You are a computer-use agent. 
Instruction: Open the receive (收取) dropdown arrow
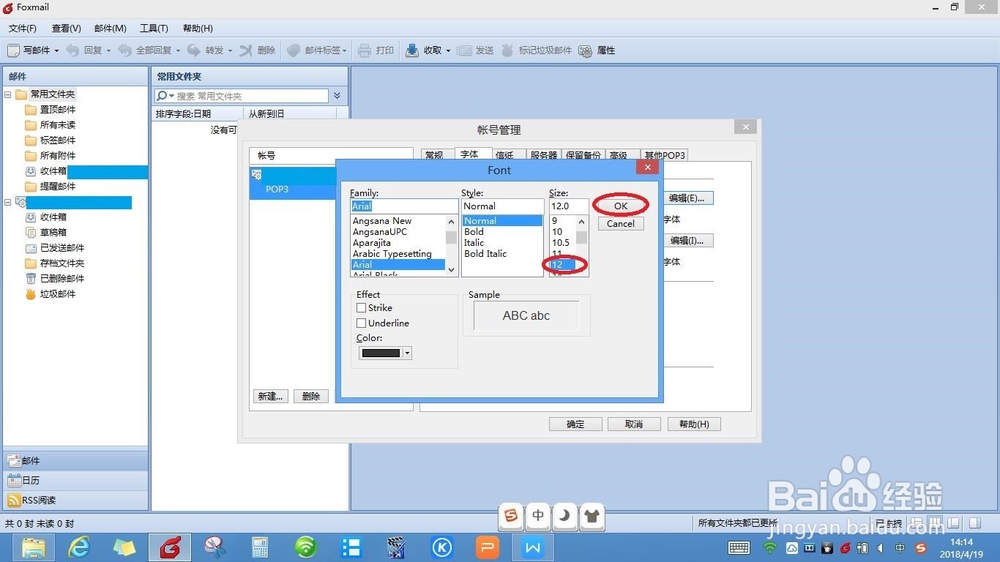(448, 50)
